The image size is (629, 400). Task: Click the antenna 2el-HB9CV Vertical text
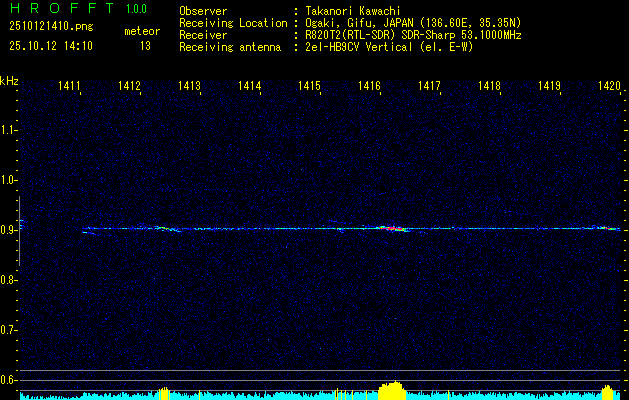(x=358, y=47)
